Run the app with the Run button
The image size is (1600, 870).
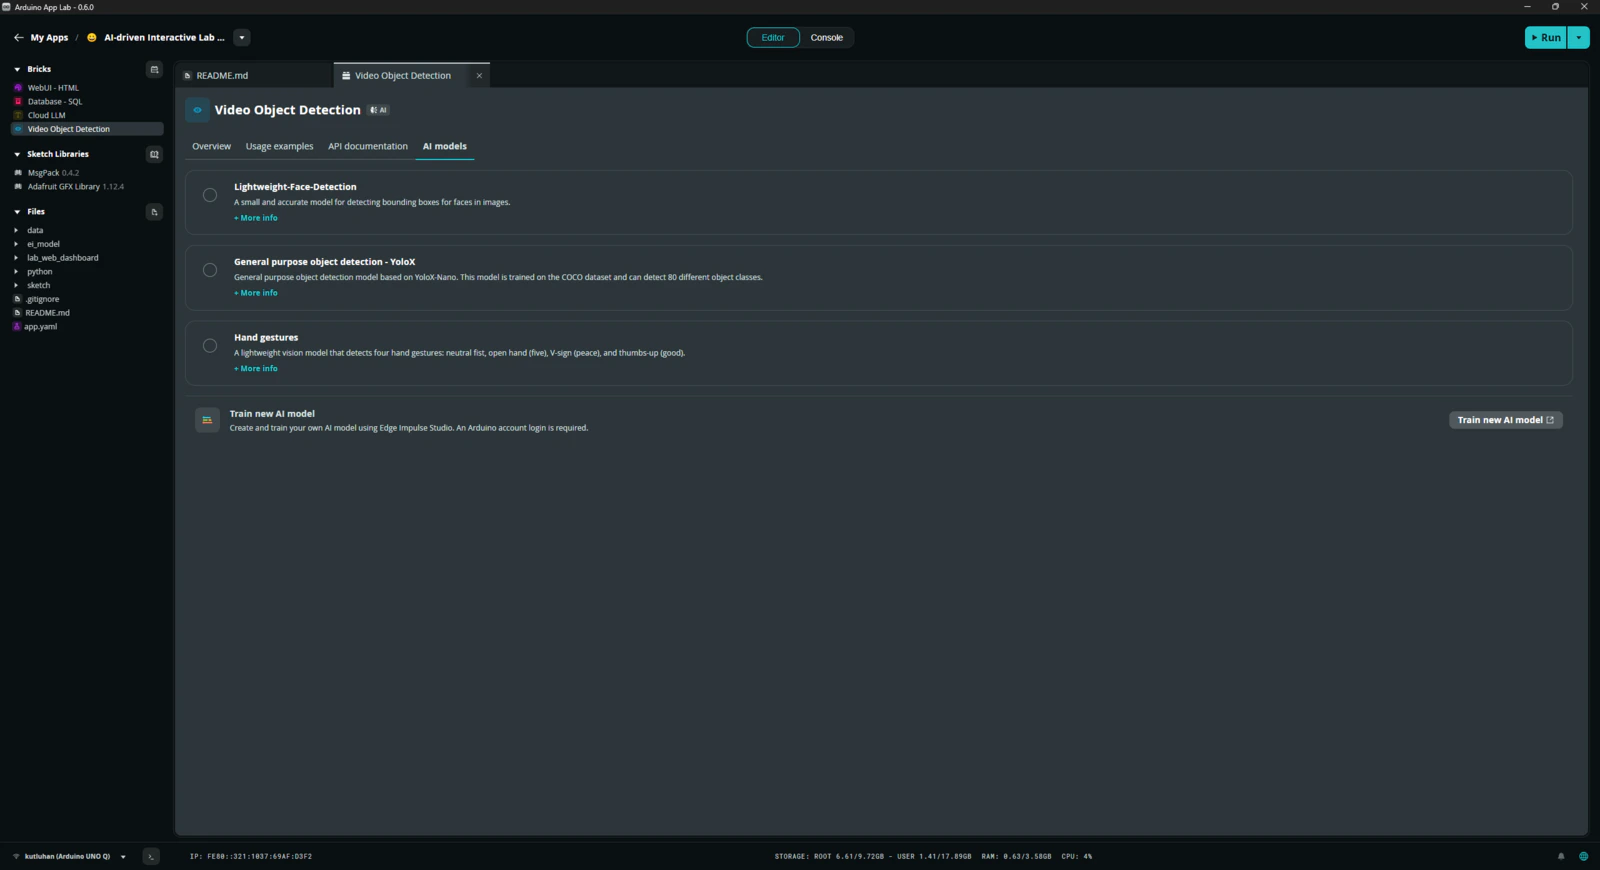(1546, 38)
